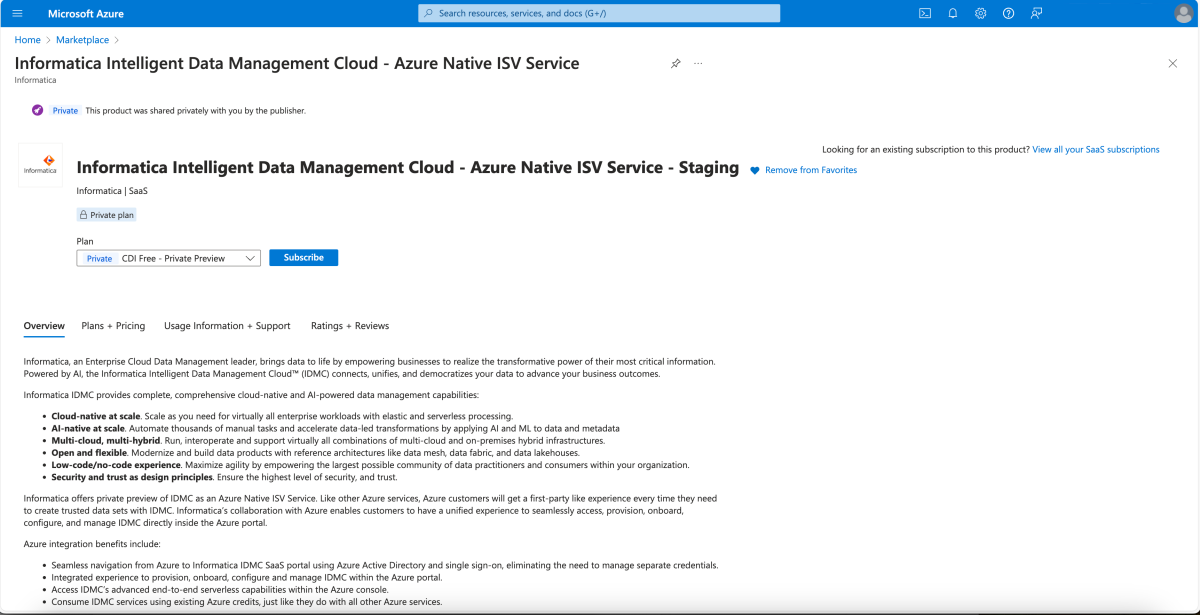Go to the Home breadcrumb
This screenshot has height=615, width=1200.
click(27, 40)
